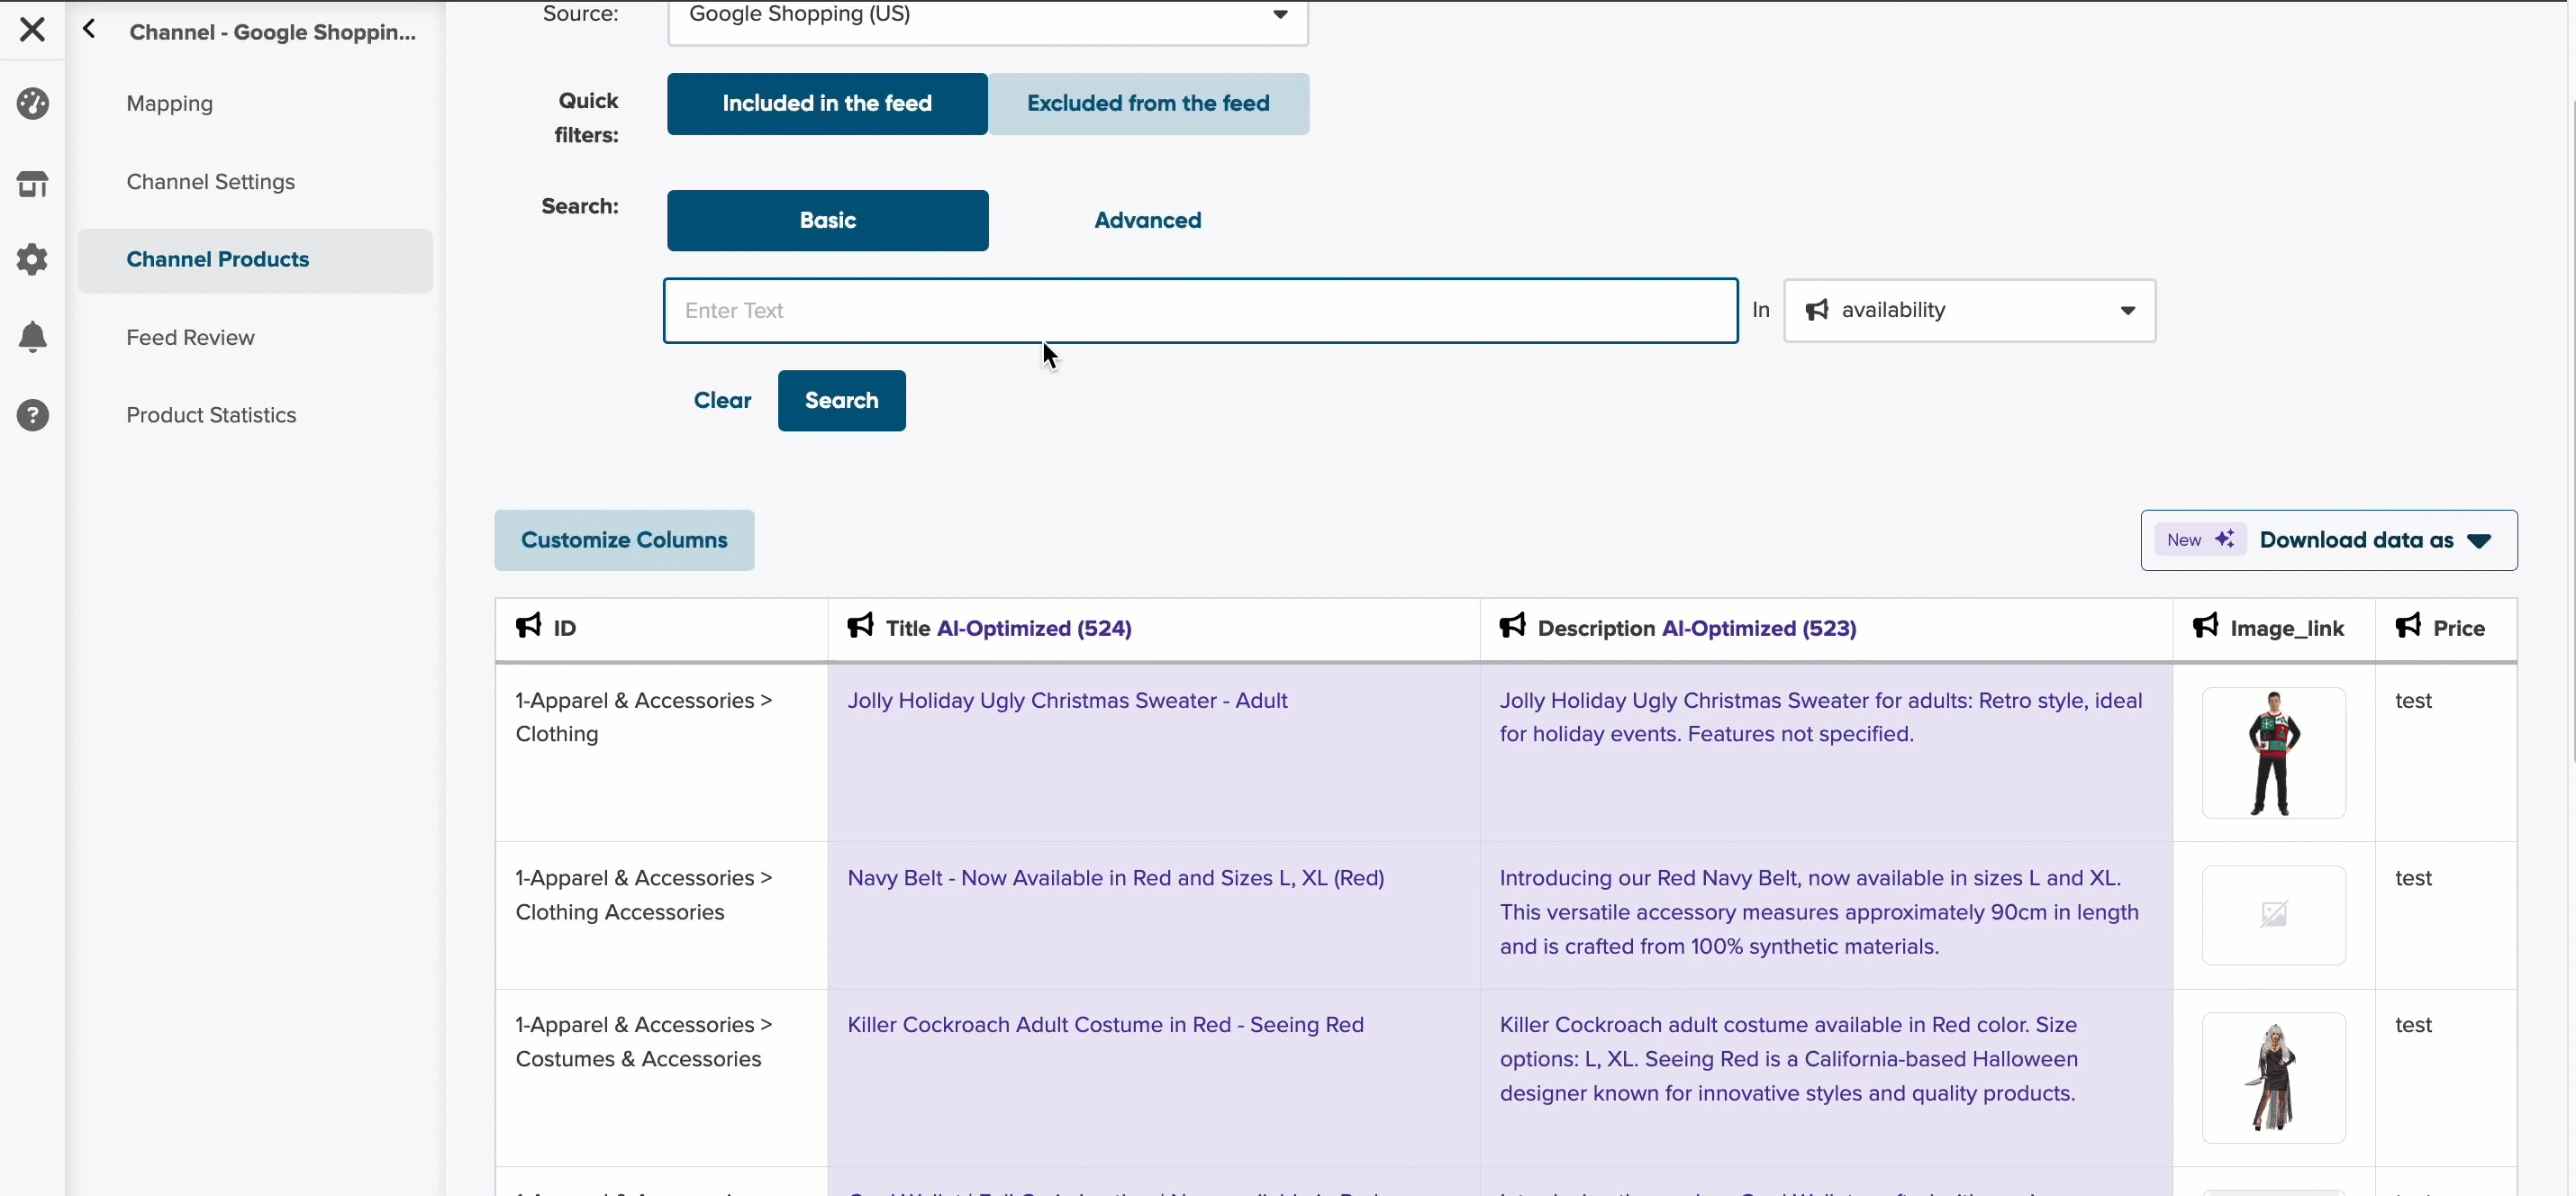Click the megaphone icon in Title column header
The height and width of the screenshot is (1196, 2576).
pyautogui.click(x=860, y=626)
